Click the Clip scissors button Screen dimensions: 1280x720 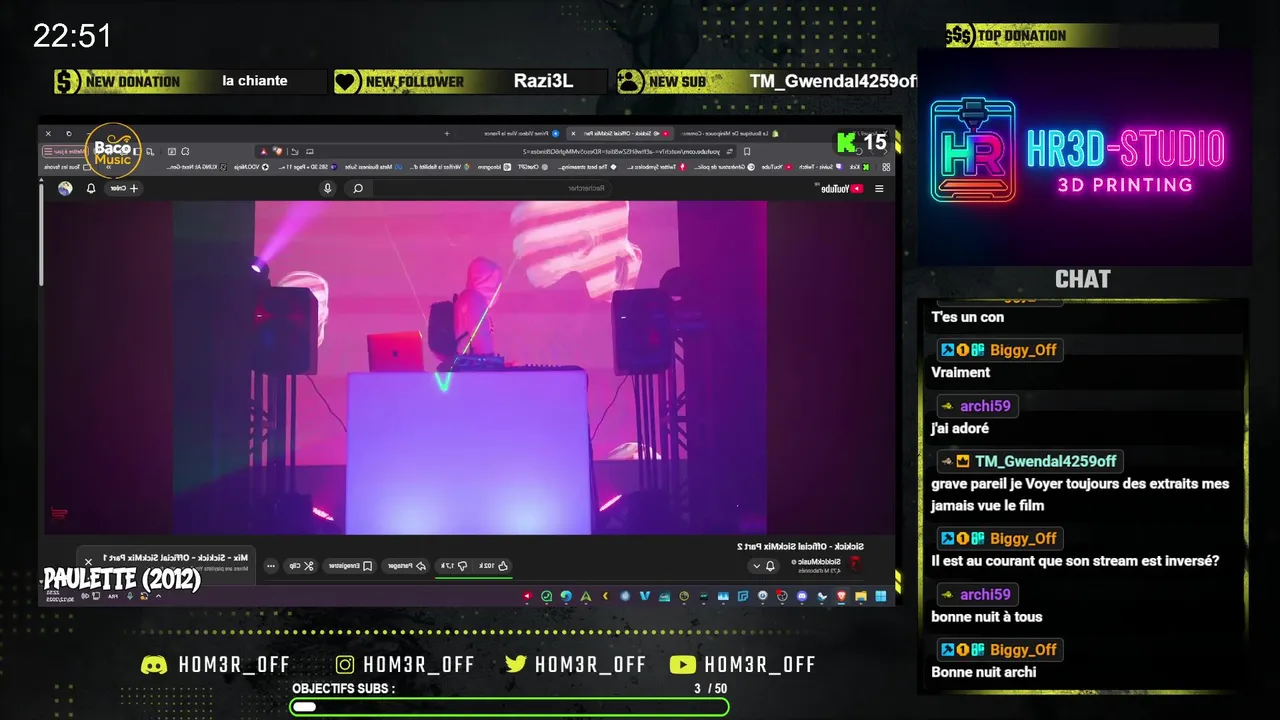click(303, 566)
